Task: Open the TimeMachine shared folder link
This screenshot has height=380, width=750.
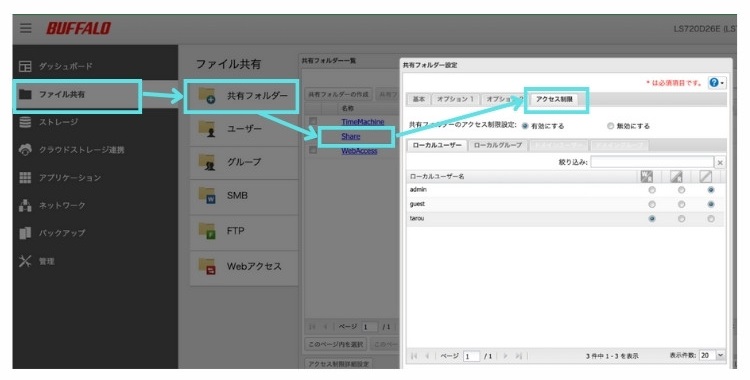Action: click(x=363, y=122)
